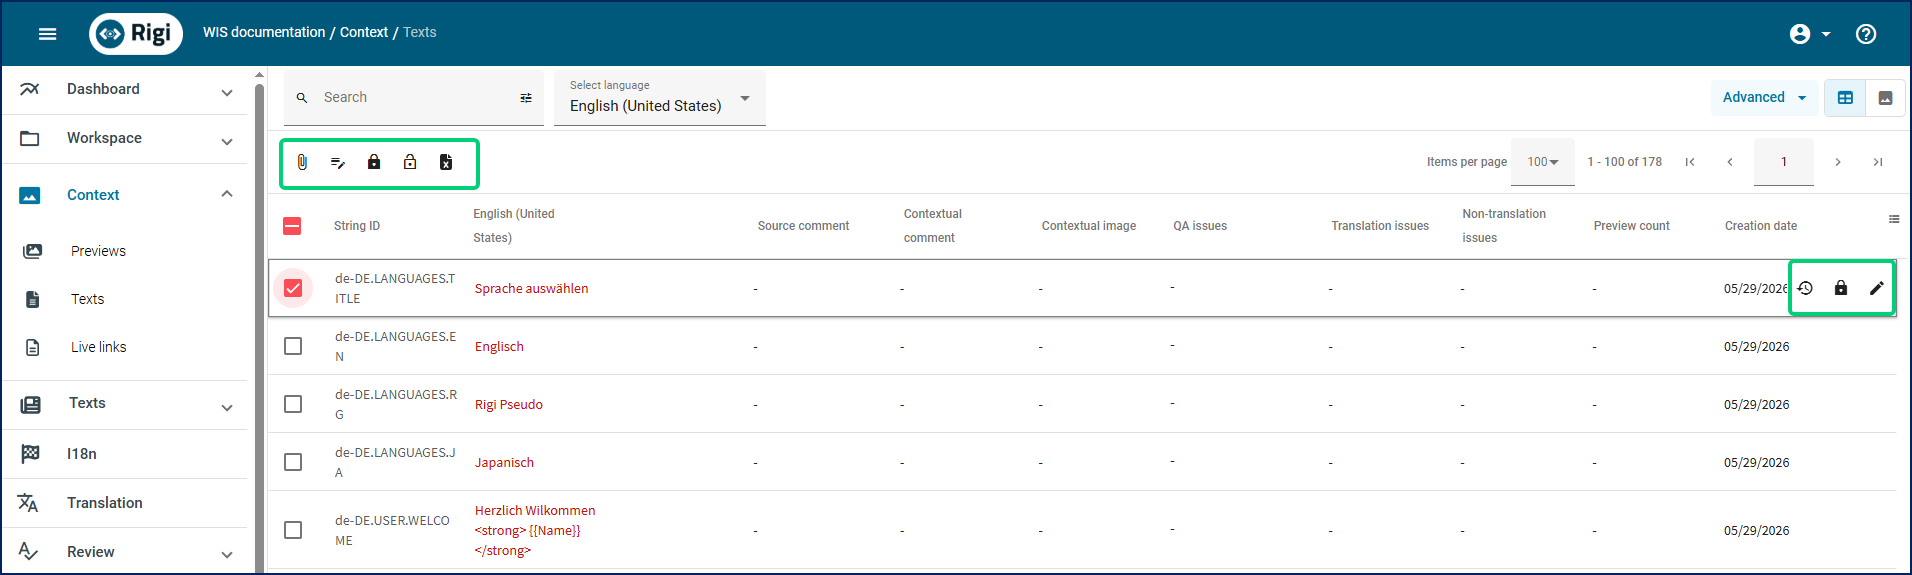1912x575 pixels.
Task: Click WIS documentation breadcrumb link
Action: pos(264,32)
